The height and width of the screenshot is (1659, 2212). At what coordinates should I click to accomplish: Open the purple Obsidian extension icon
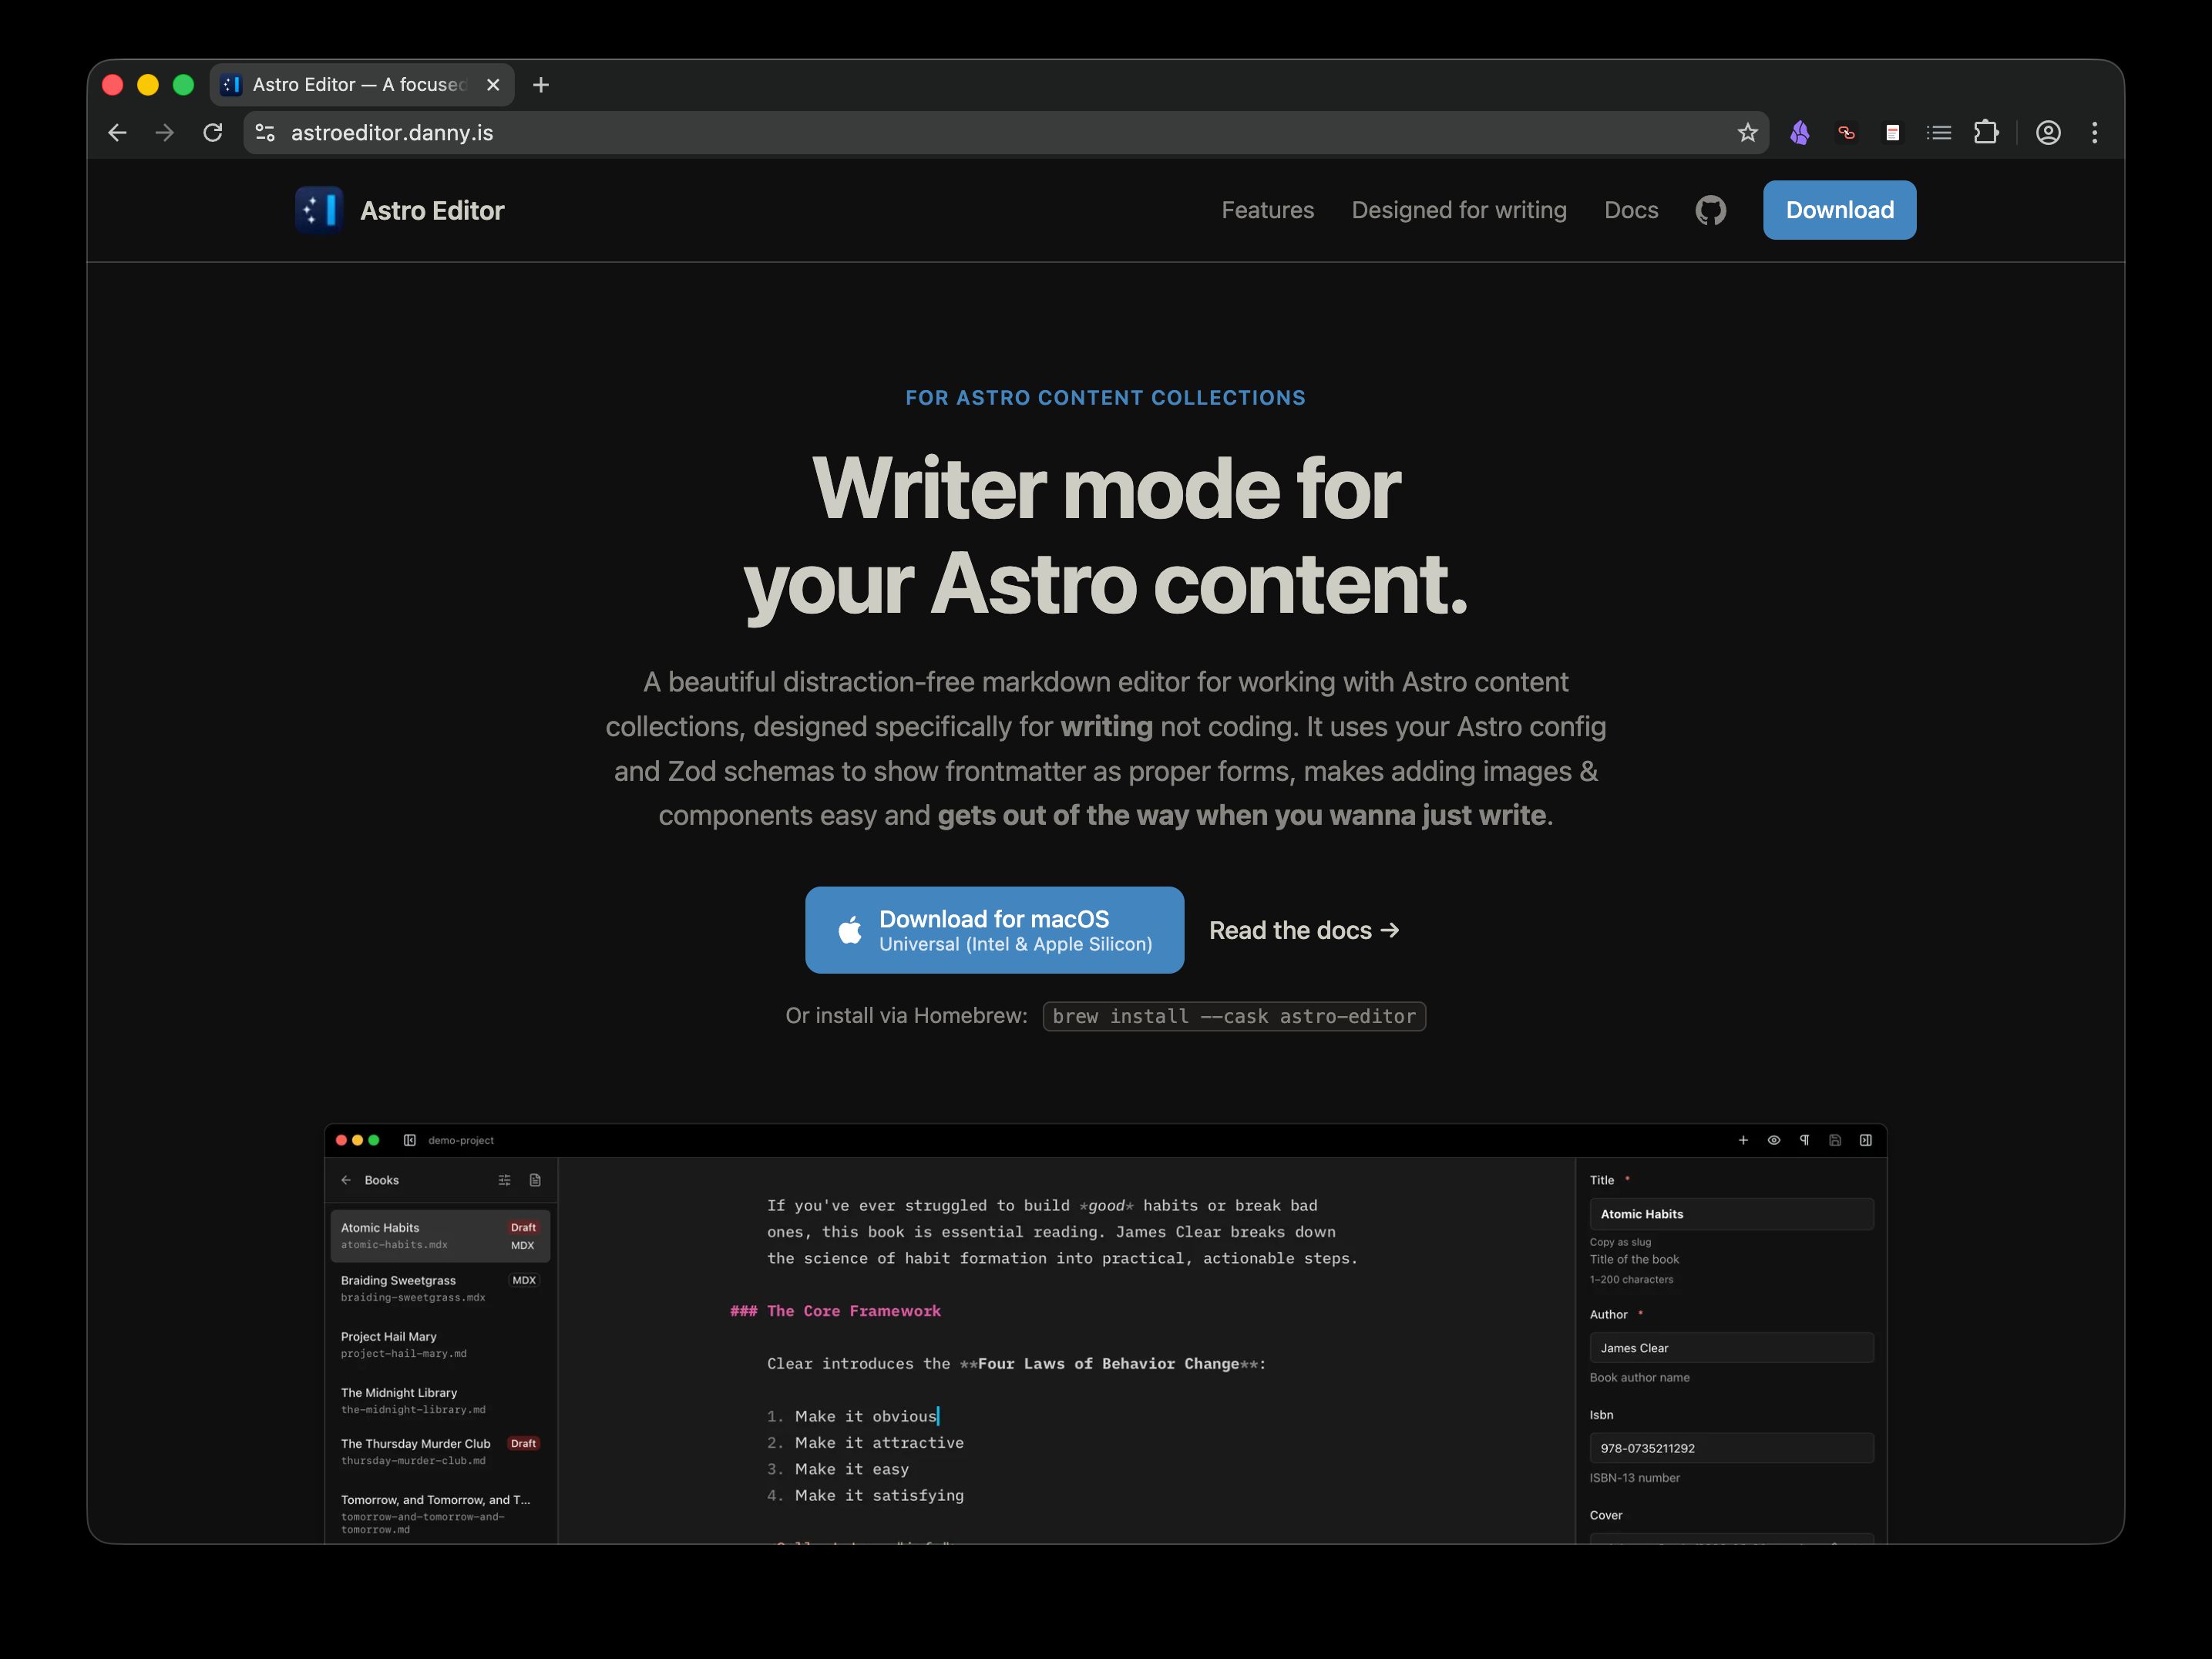[1799, 133]
